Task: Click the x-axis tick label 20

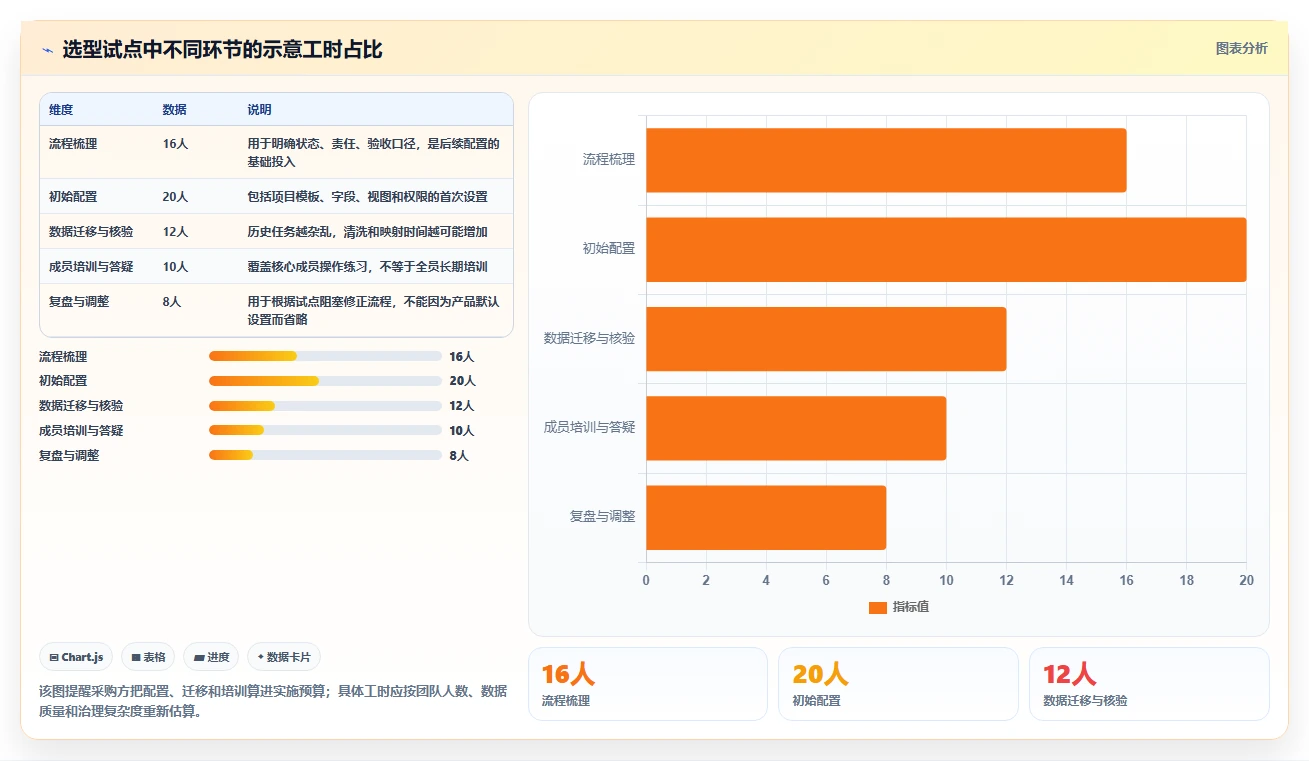Action: pyautogui.click(x=1246, y=581)
